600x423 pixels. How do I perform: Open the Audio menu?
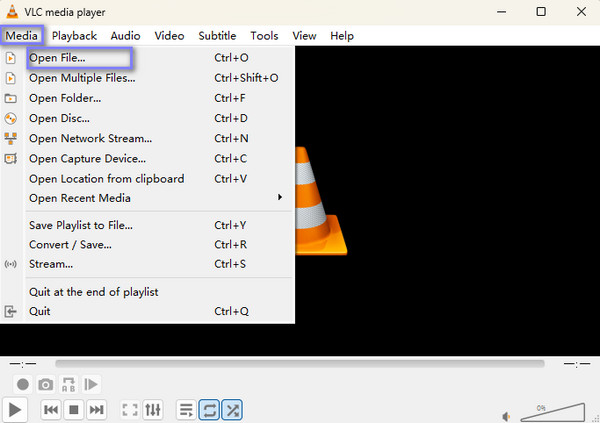(126, 36)
